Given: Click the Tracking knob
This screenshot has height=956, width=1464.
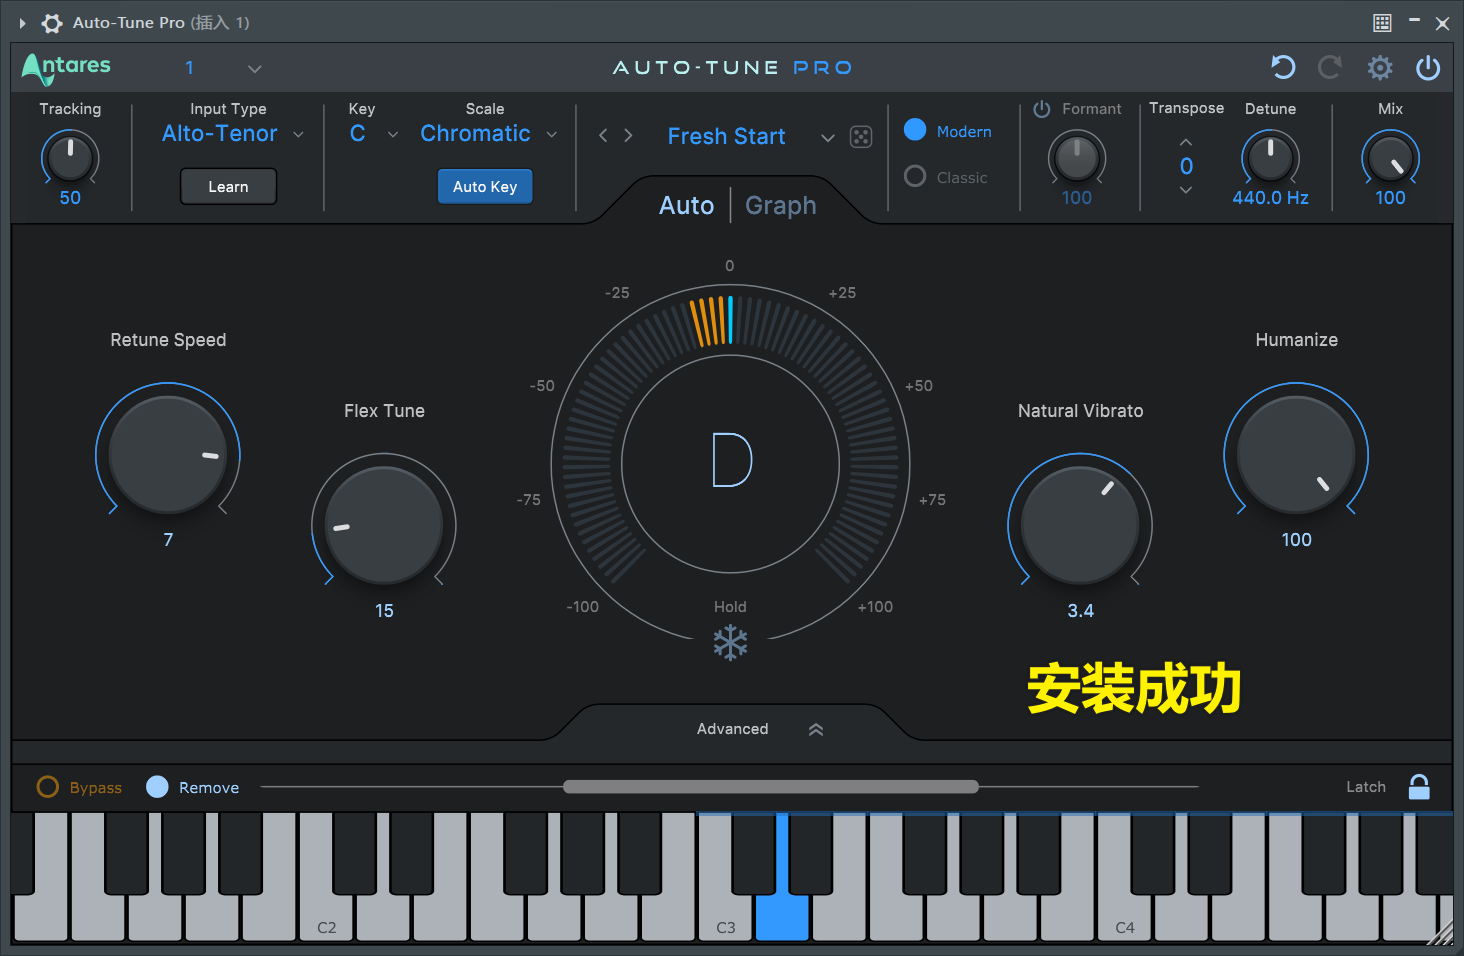Looking at the screenshot, I should click(x=70, y=158).
